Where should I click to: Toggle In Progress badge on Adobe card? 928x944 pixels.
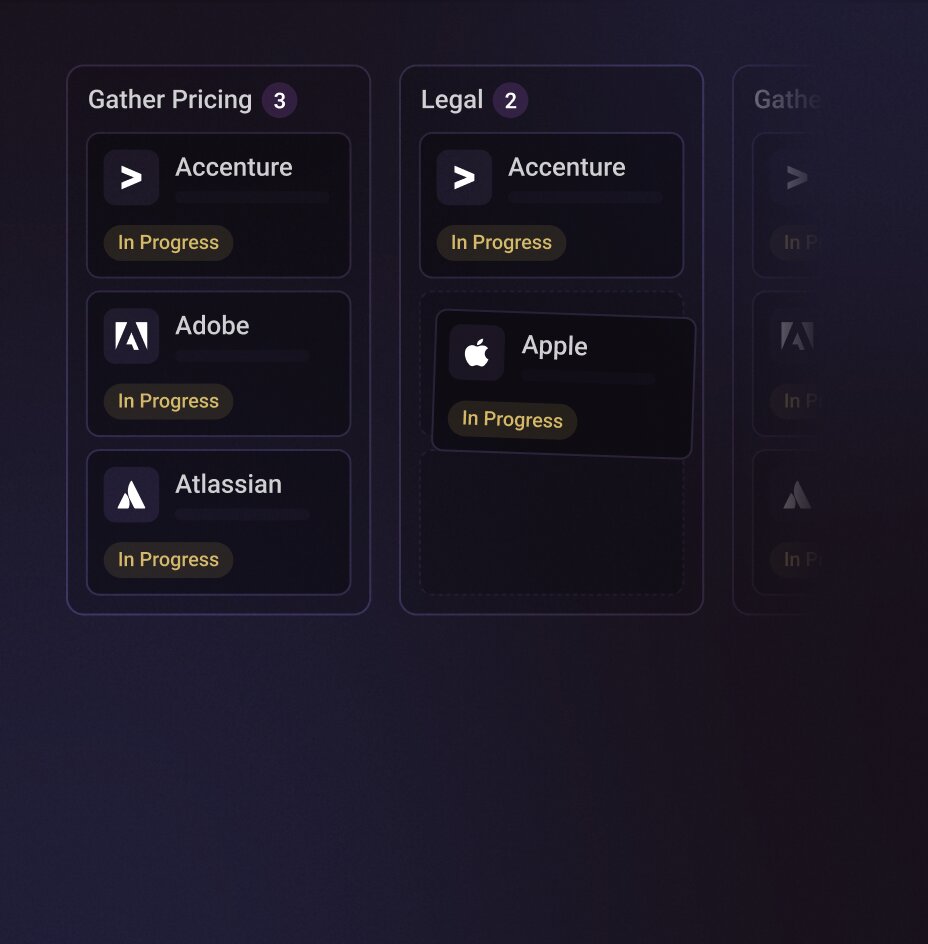[x=168, y=401]
